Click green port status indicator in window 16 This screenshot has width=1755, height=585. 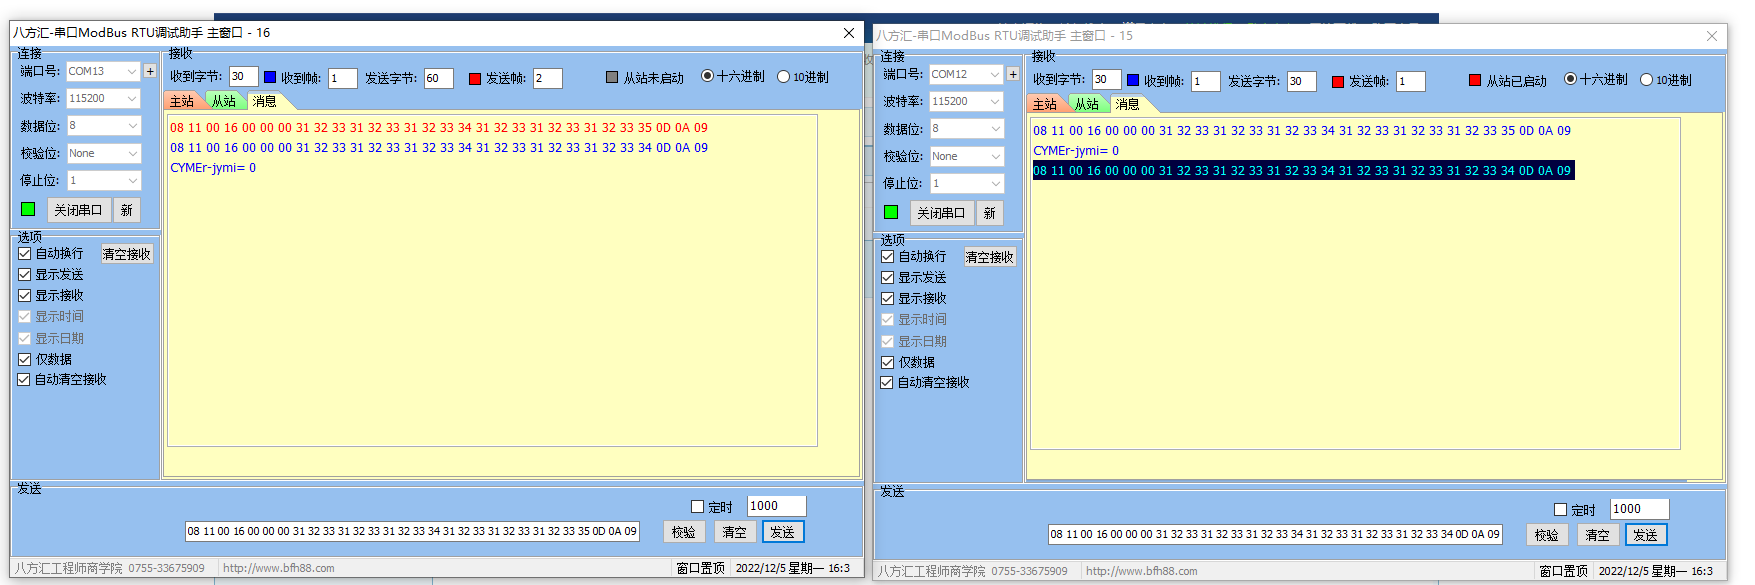[28, 209]
